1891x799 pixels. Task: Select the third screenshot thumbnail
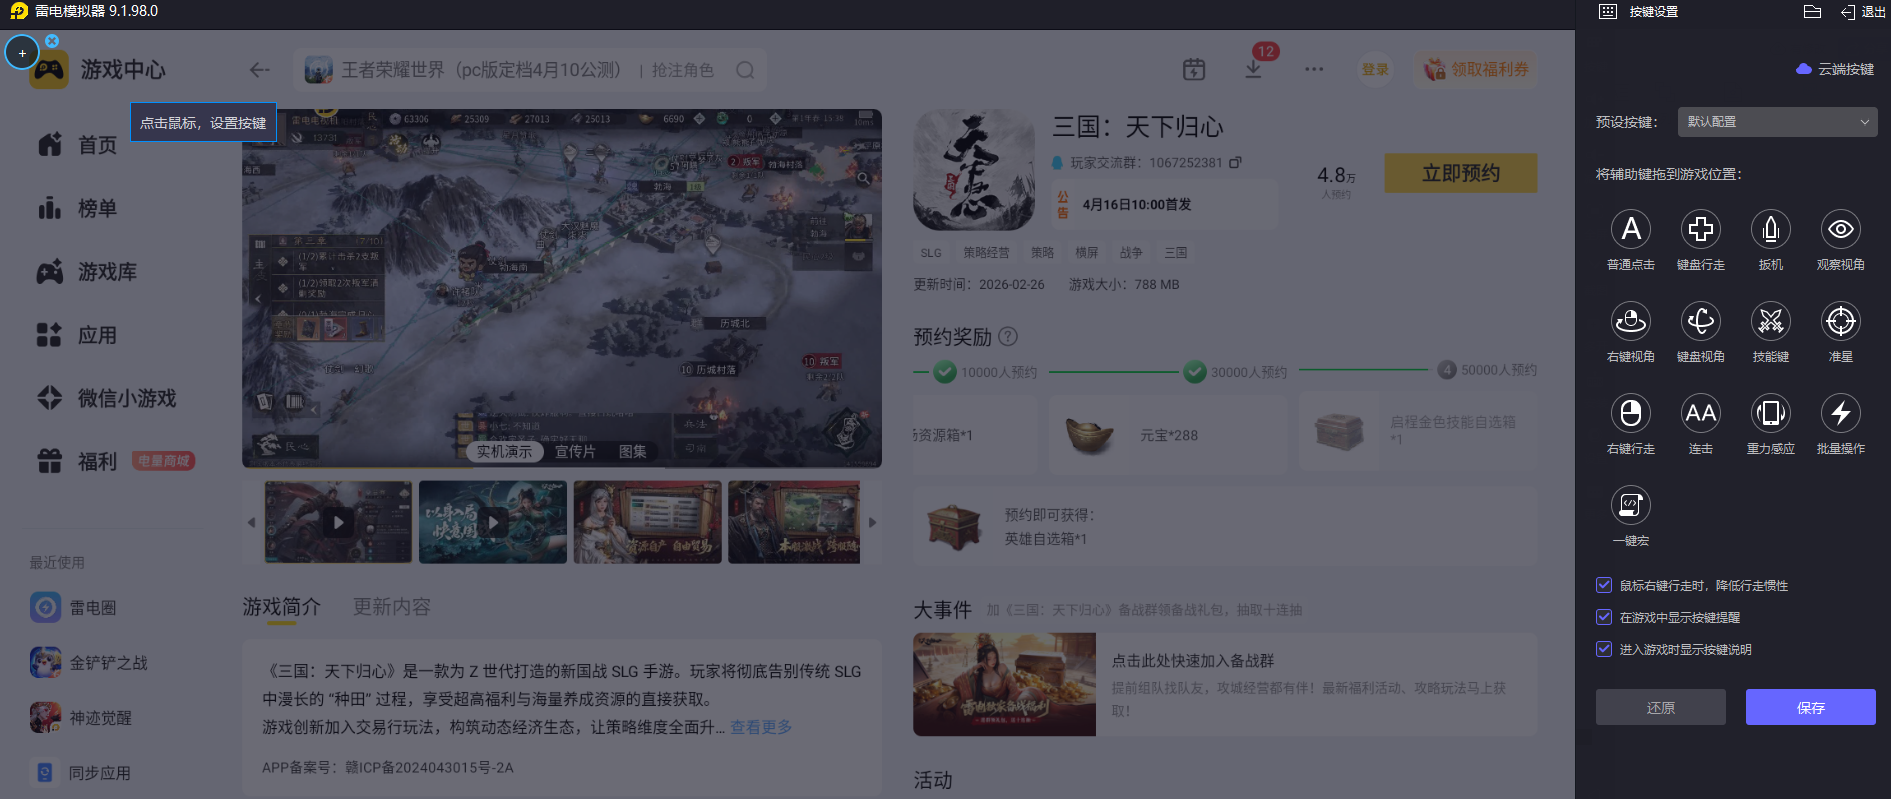(647, 522)
